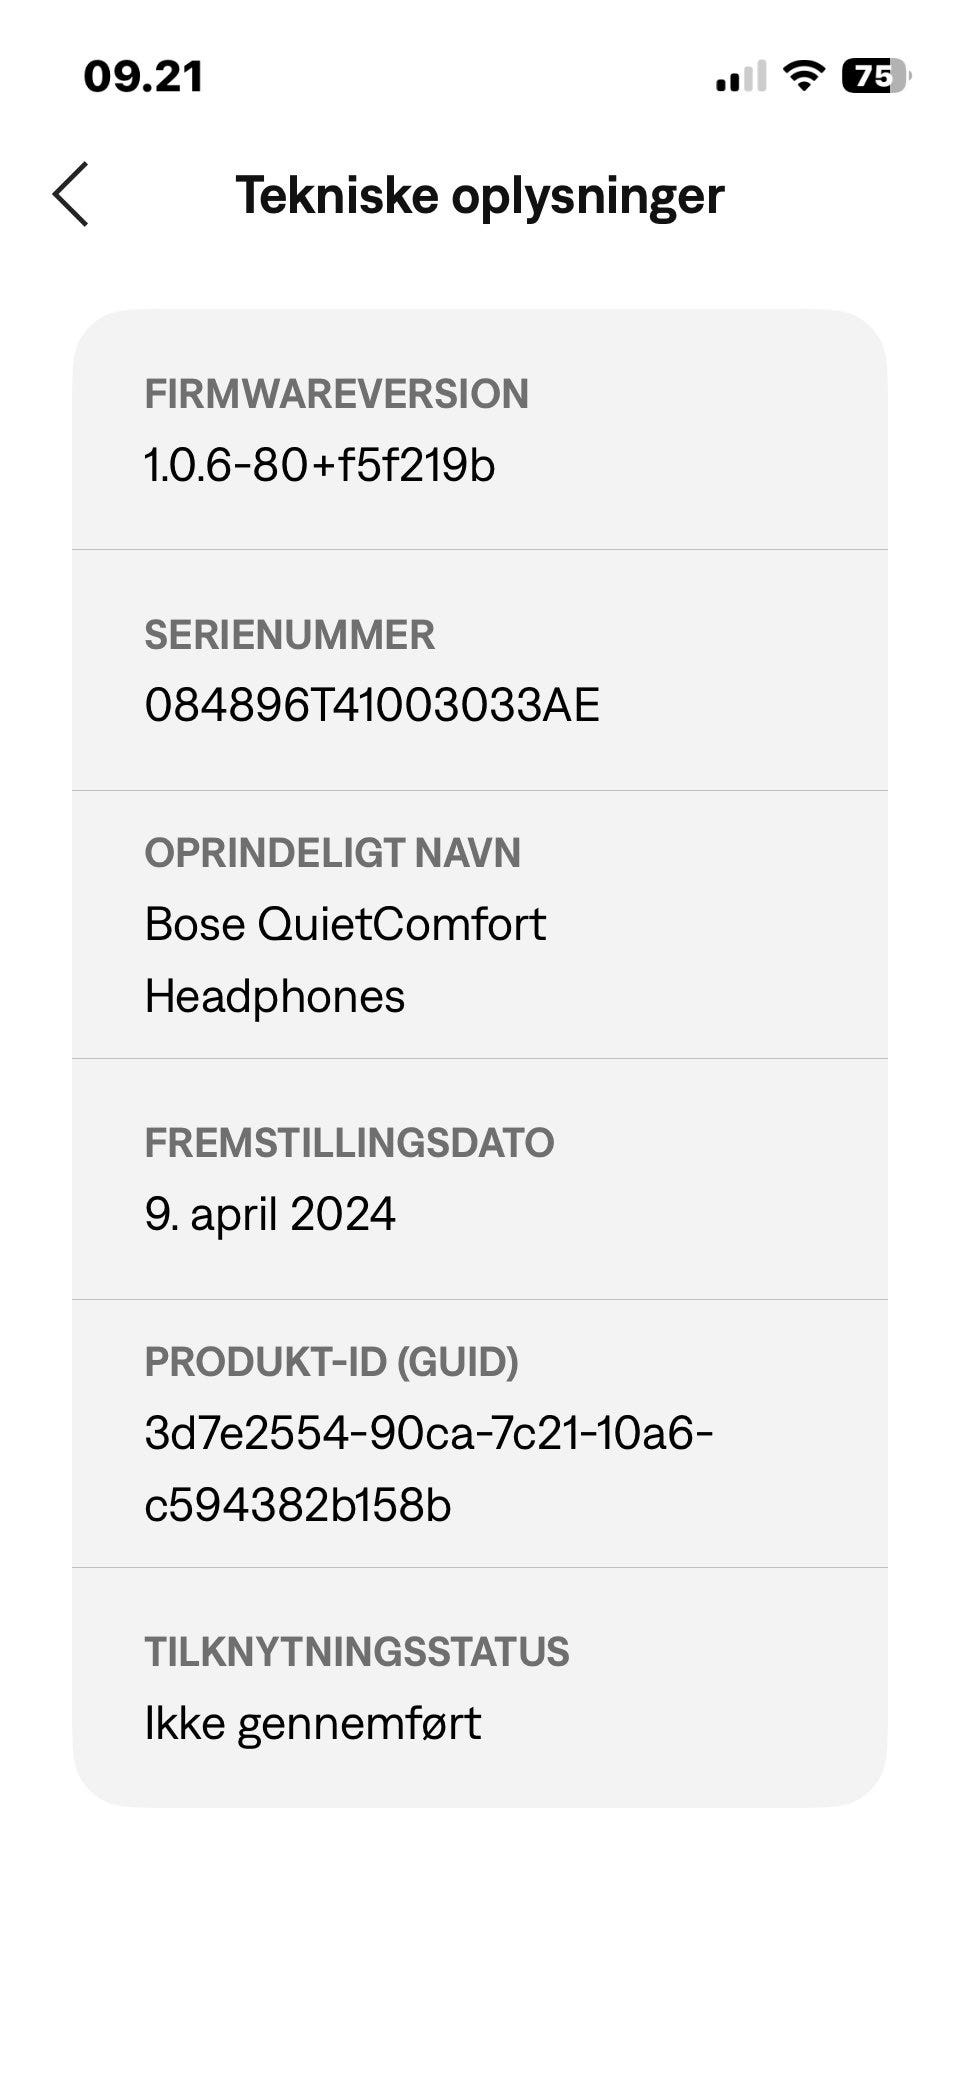Tap the GUID line c594382b158b

[298, 1505]
